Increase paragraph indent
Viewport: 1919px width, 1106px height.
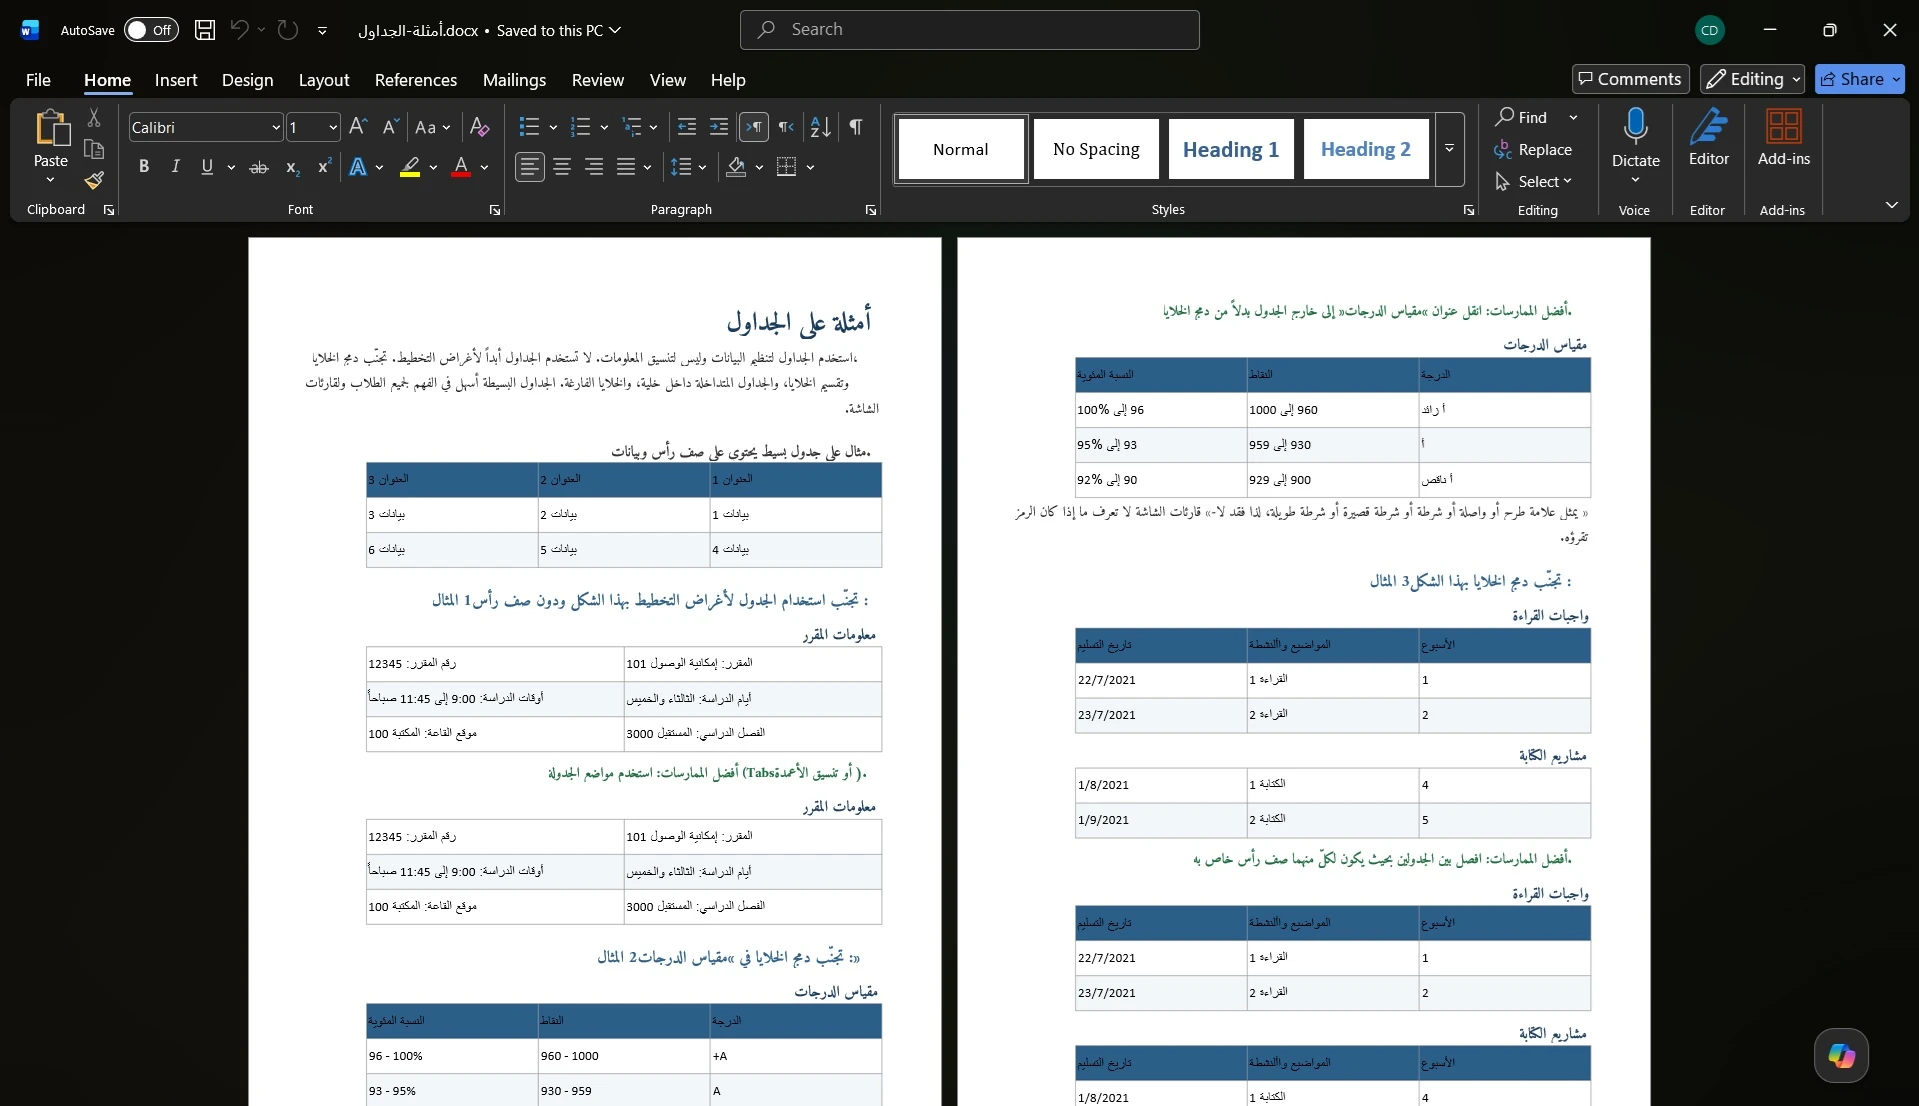[719, 127]
